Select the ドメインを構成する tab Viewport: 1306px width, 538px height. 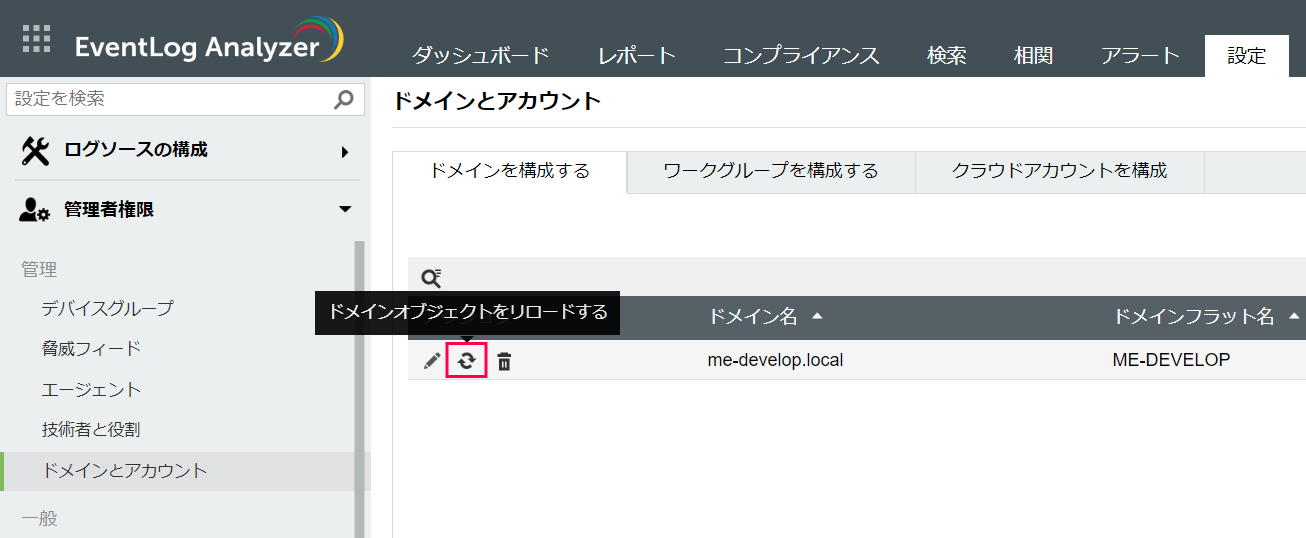(x=509, y=171)
